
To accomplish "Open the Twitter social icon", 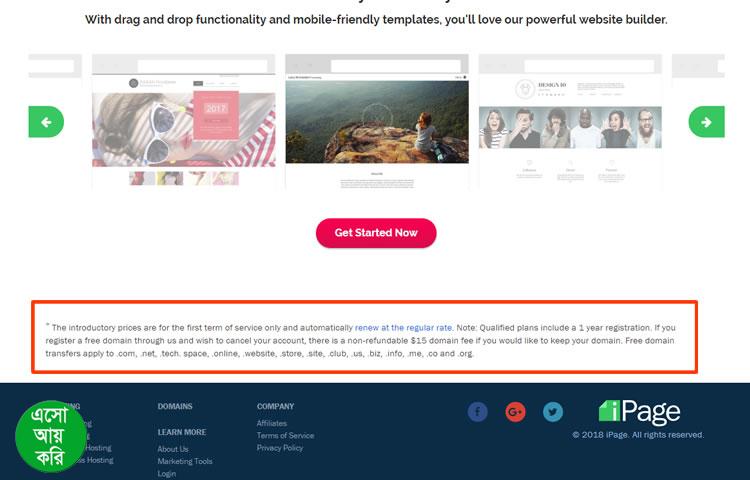I will click(x=553, y=412).
